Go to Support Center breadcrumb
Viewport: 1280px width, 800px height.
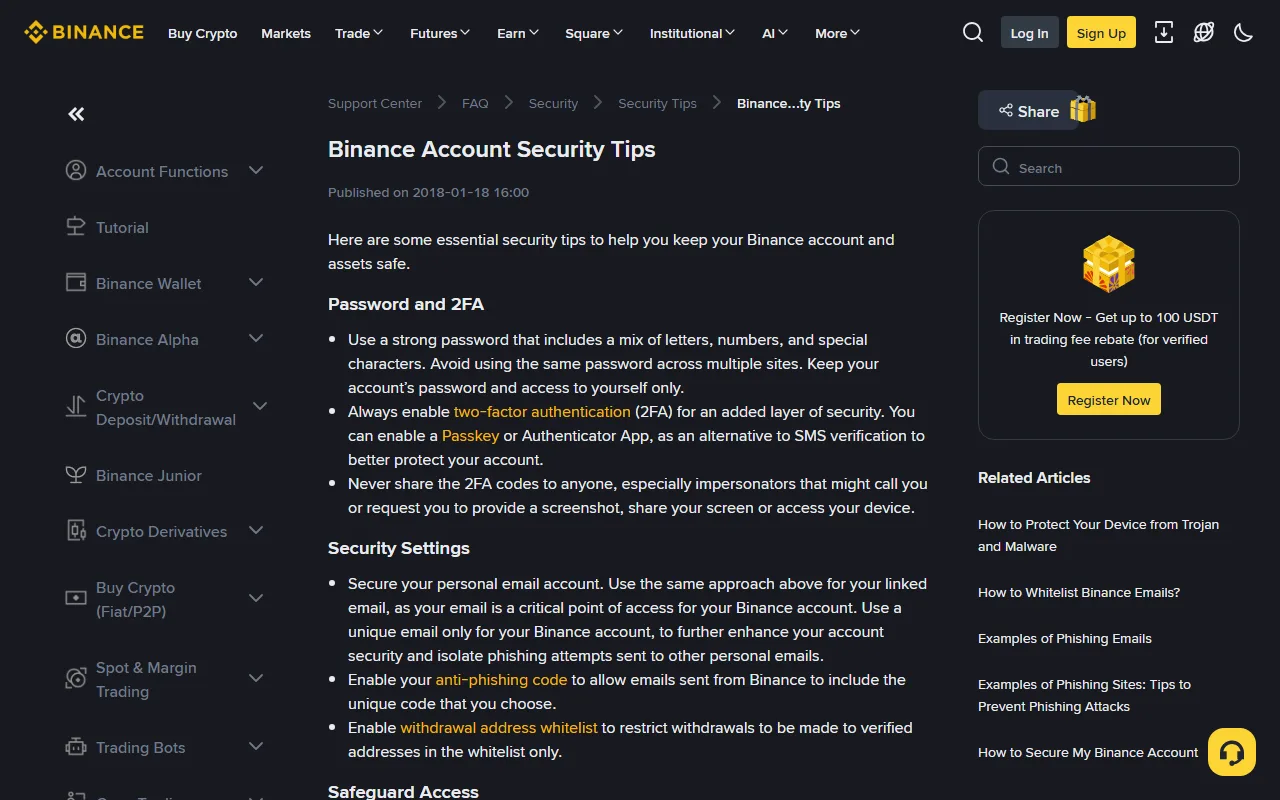tap(375, 103)
